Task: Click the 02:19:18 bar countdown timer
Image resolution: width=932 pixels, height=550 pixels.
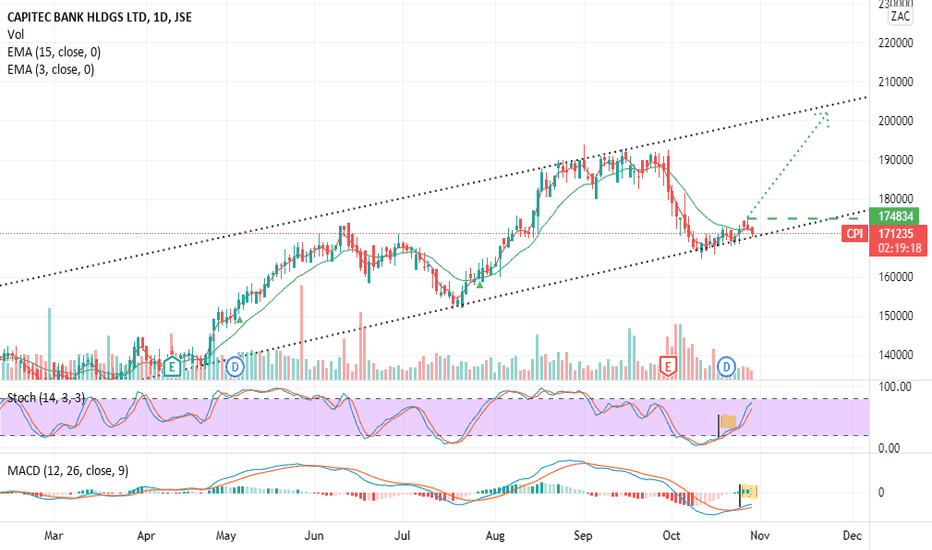Action: 898,249
